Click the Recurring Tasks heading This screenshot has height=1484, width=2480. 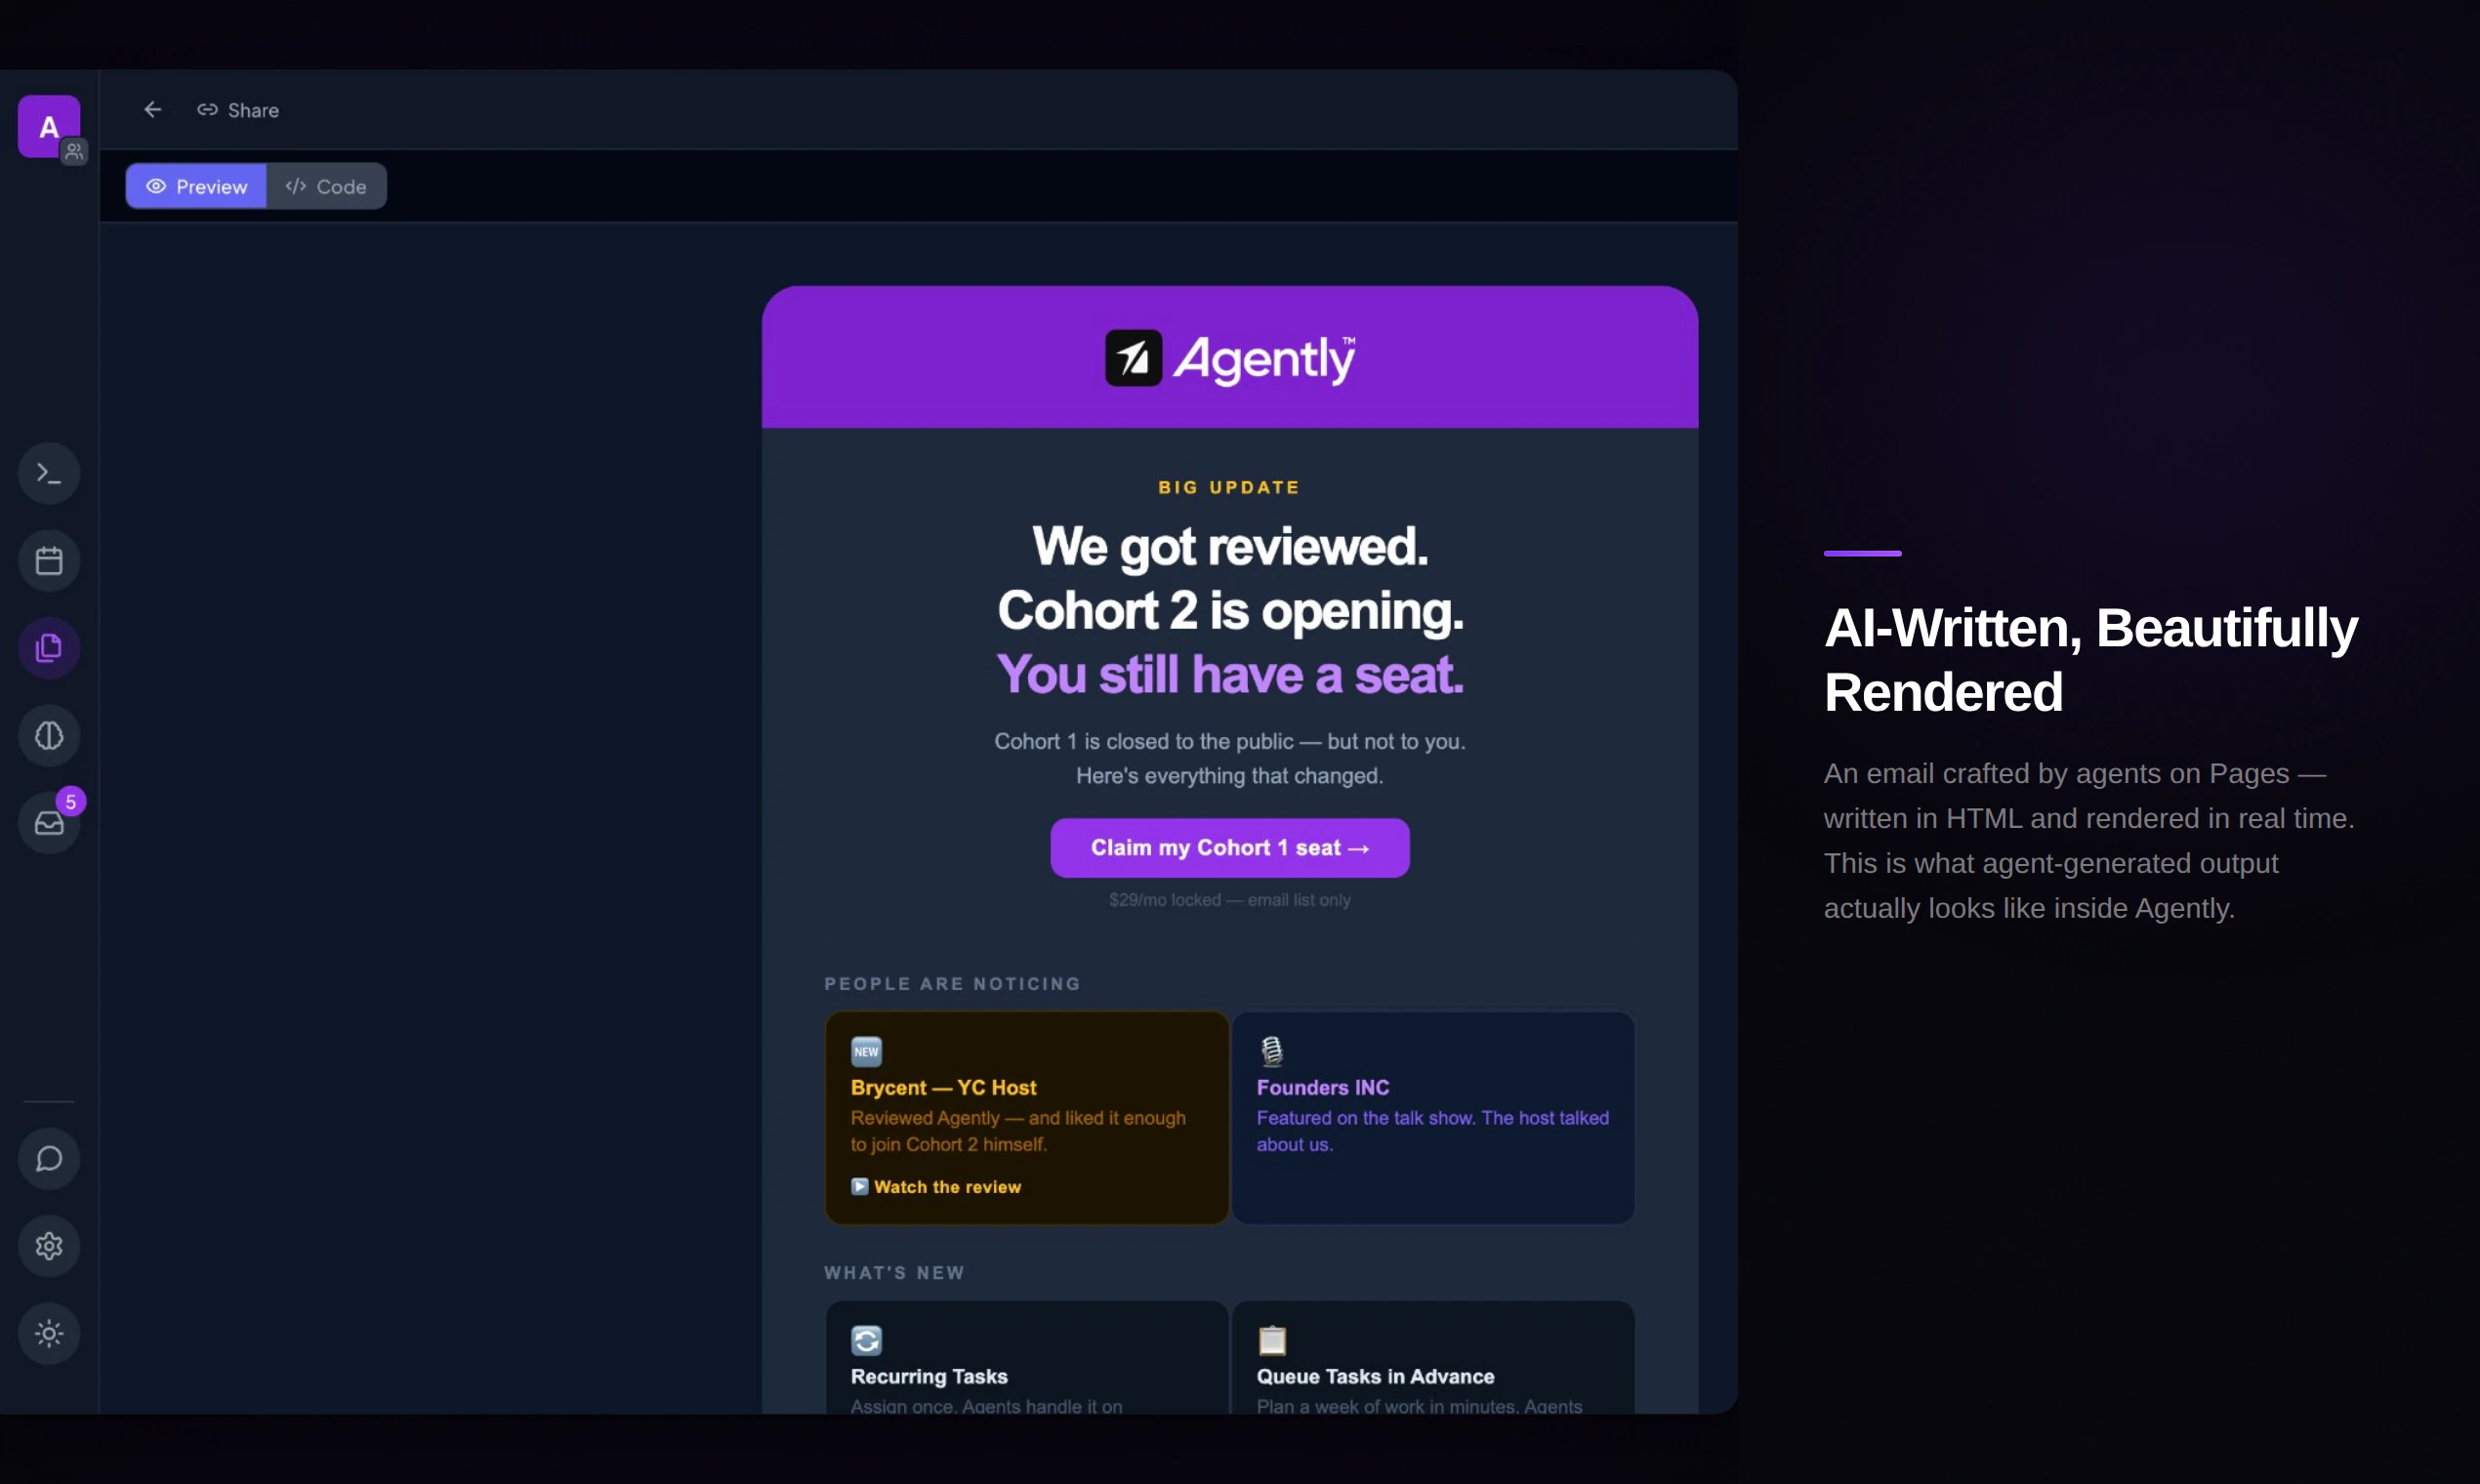click(929, 1377)
